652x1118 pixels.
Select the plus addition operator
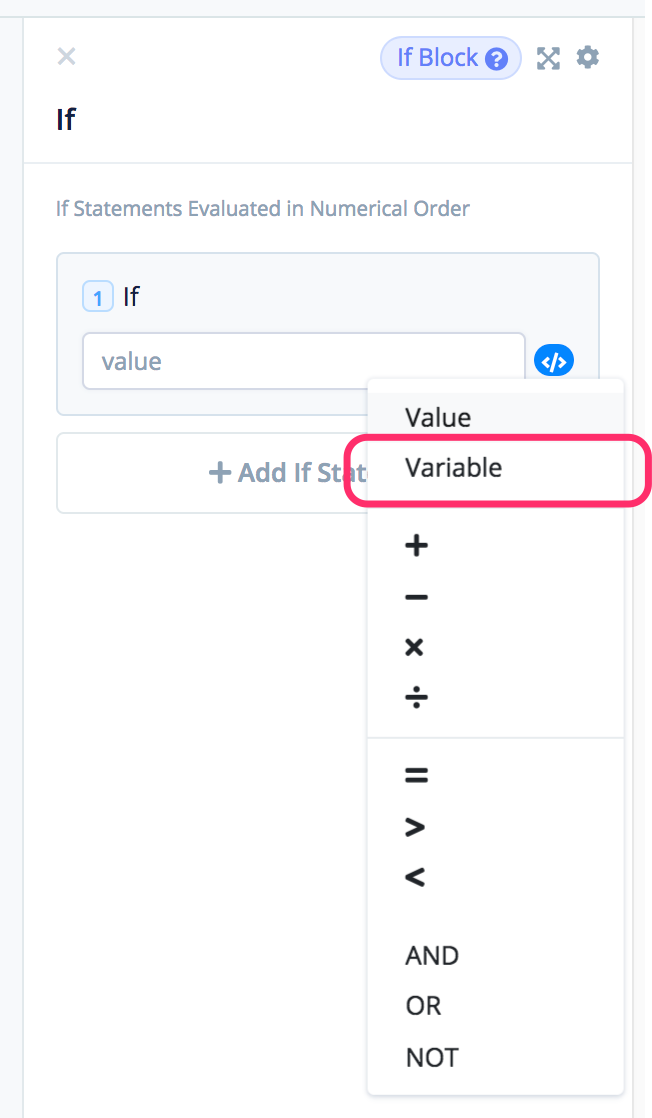coord(416,546)
